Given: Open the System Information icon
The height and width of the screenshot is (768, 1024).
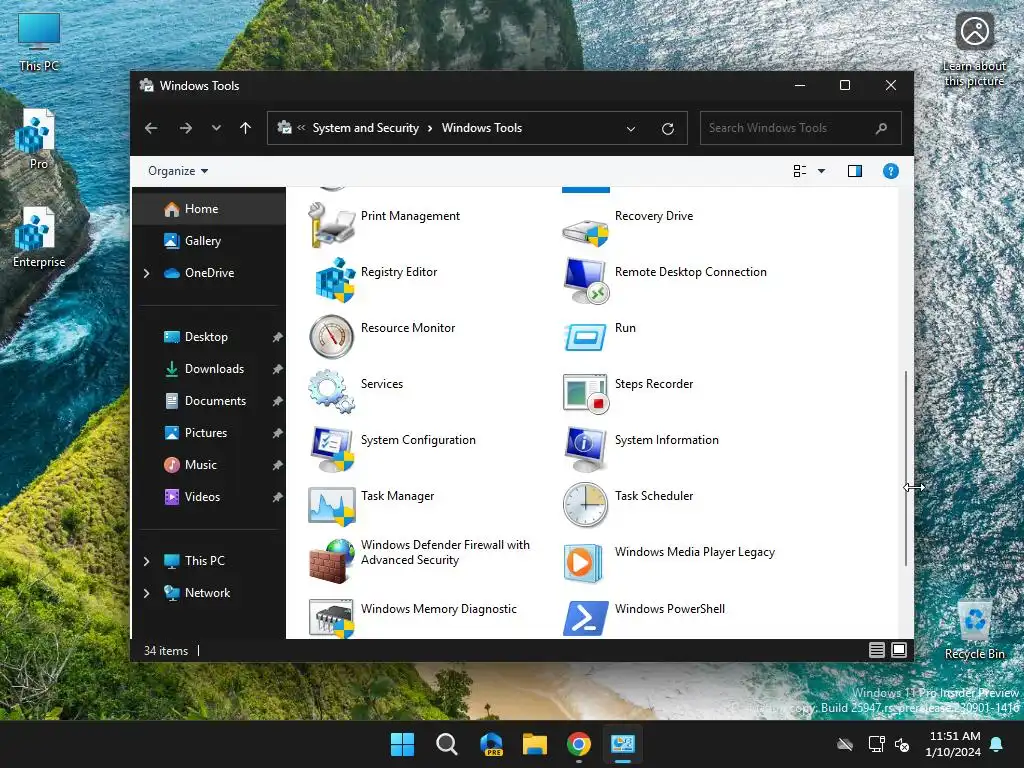Looking at the screenshot, I should coord(586,449).
